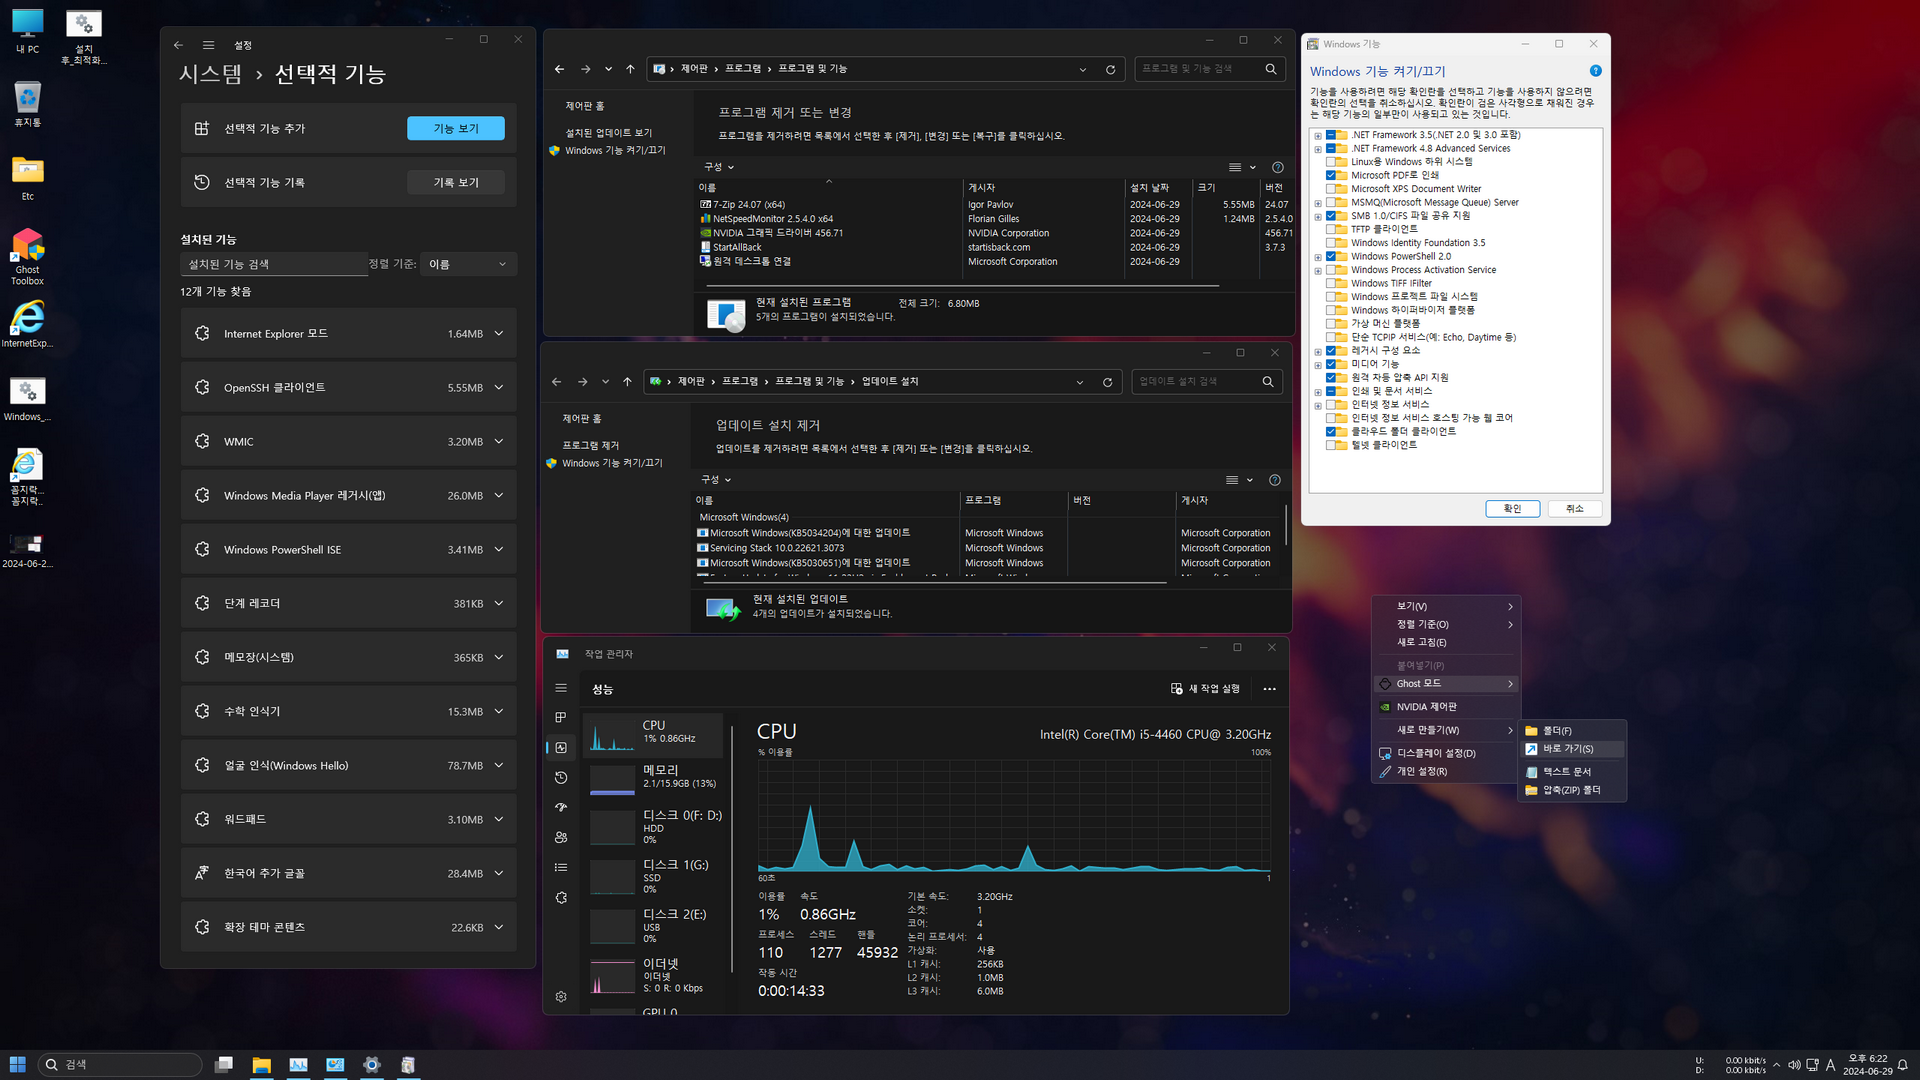Choose 바로 가기(S) from the submenu
The height and width of the screenshot is (1080, 1920).
coord(1567,749)
